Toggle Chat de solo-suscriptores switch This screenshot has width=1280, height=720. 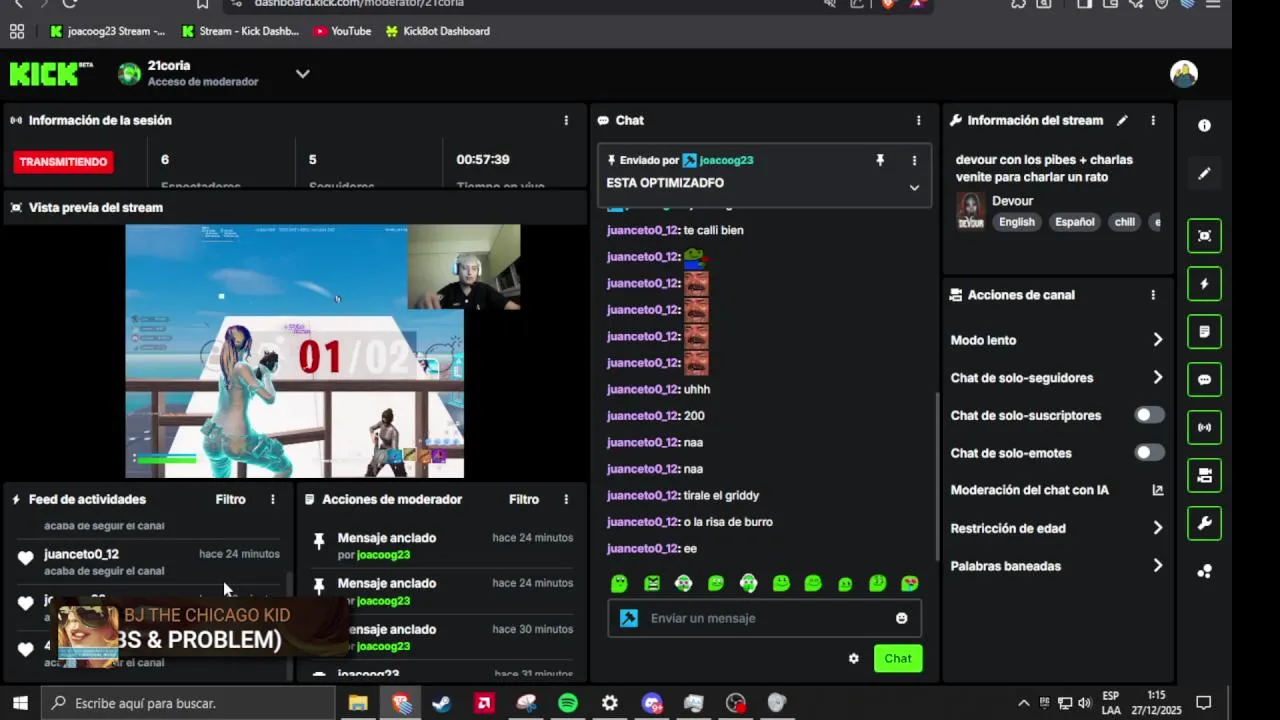[x=1149, y=415]
